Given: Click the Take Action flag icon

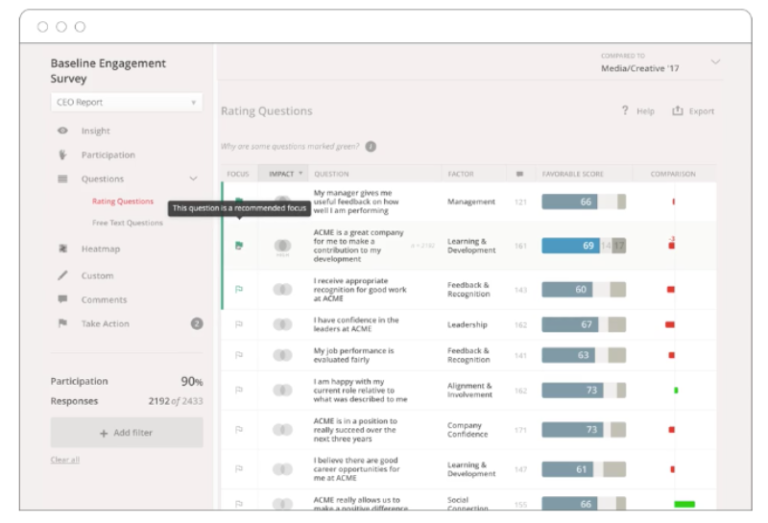Looking at the screenshot, I should [63, 324].
